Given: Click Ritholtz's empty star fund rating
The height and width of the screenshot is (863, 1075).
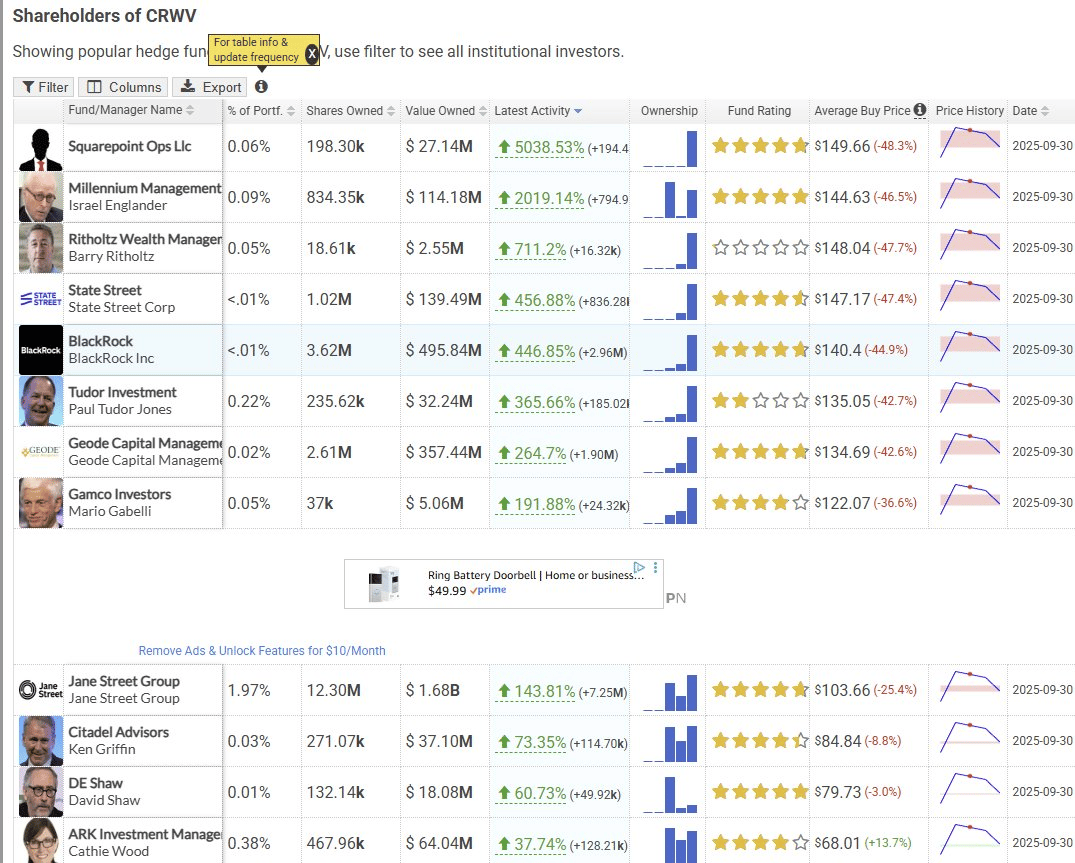Looking at the screenshot, I should pos(760,247).
